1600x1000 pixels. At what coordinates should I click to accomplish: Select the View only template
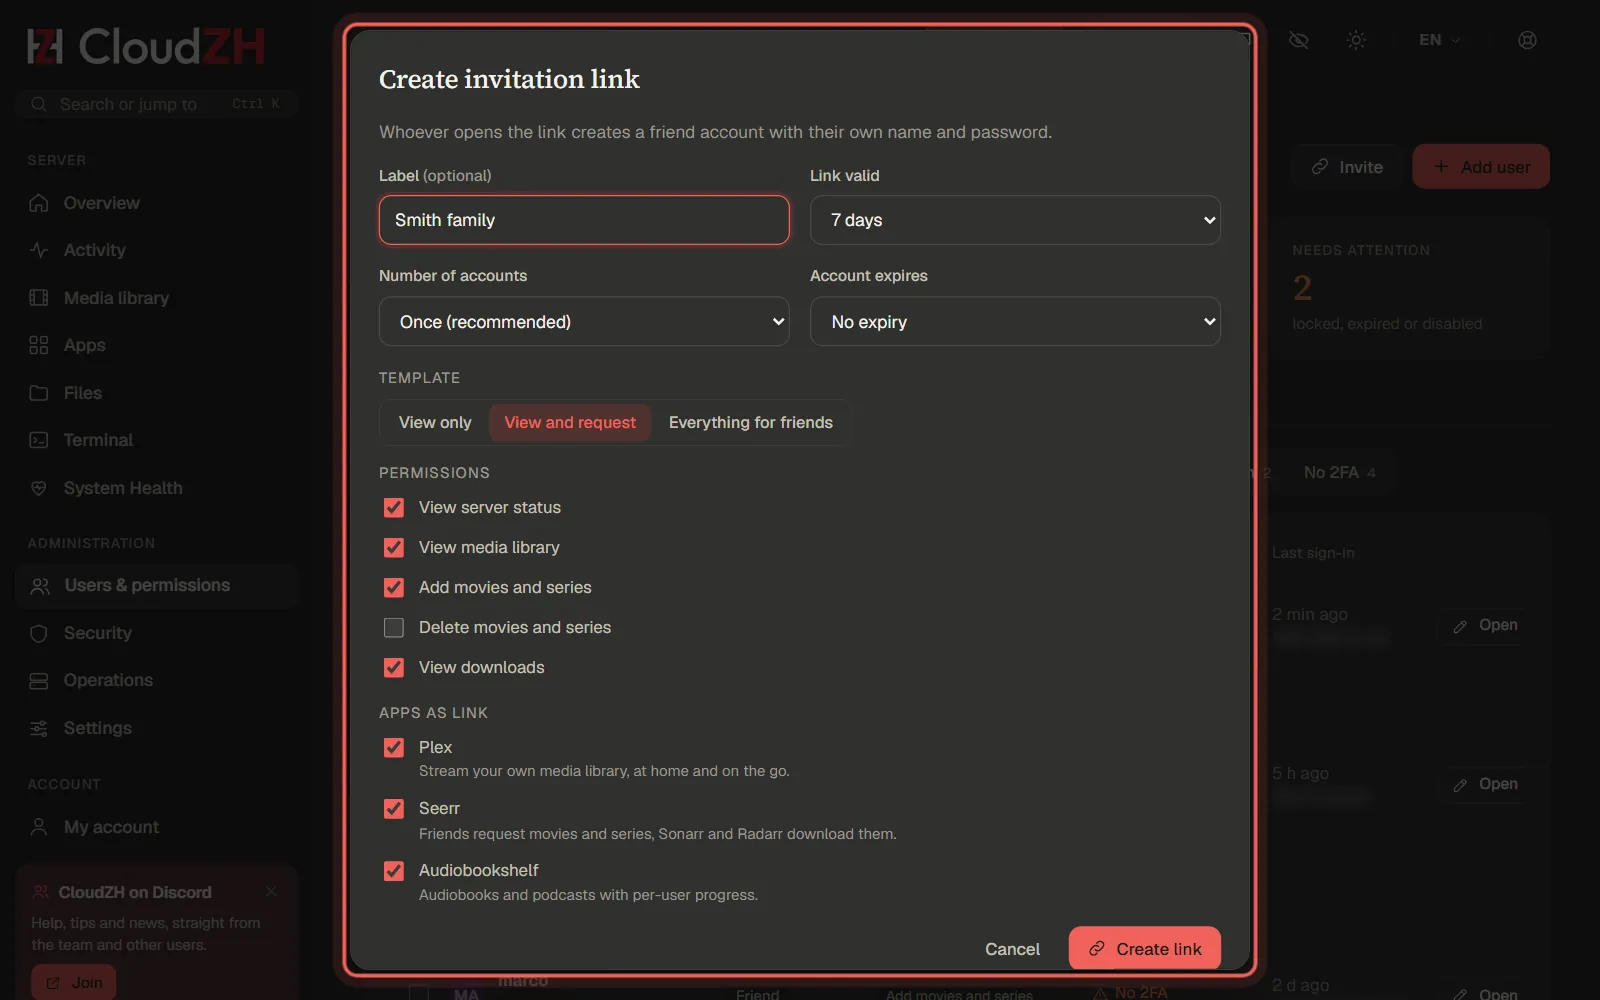(435, 423)
